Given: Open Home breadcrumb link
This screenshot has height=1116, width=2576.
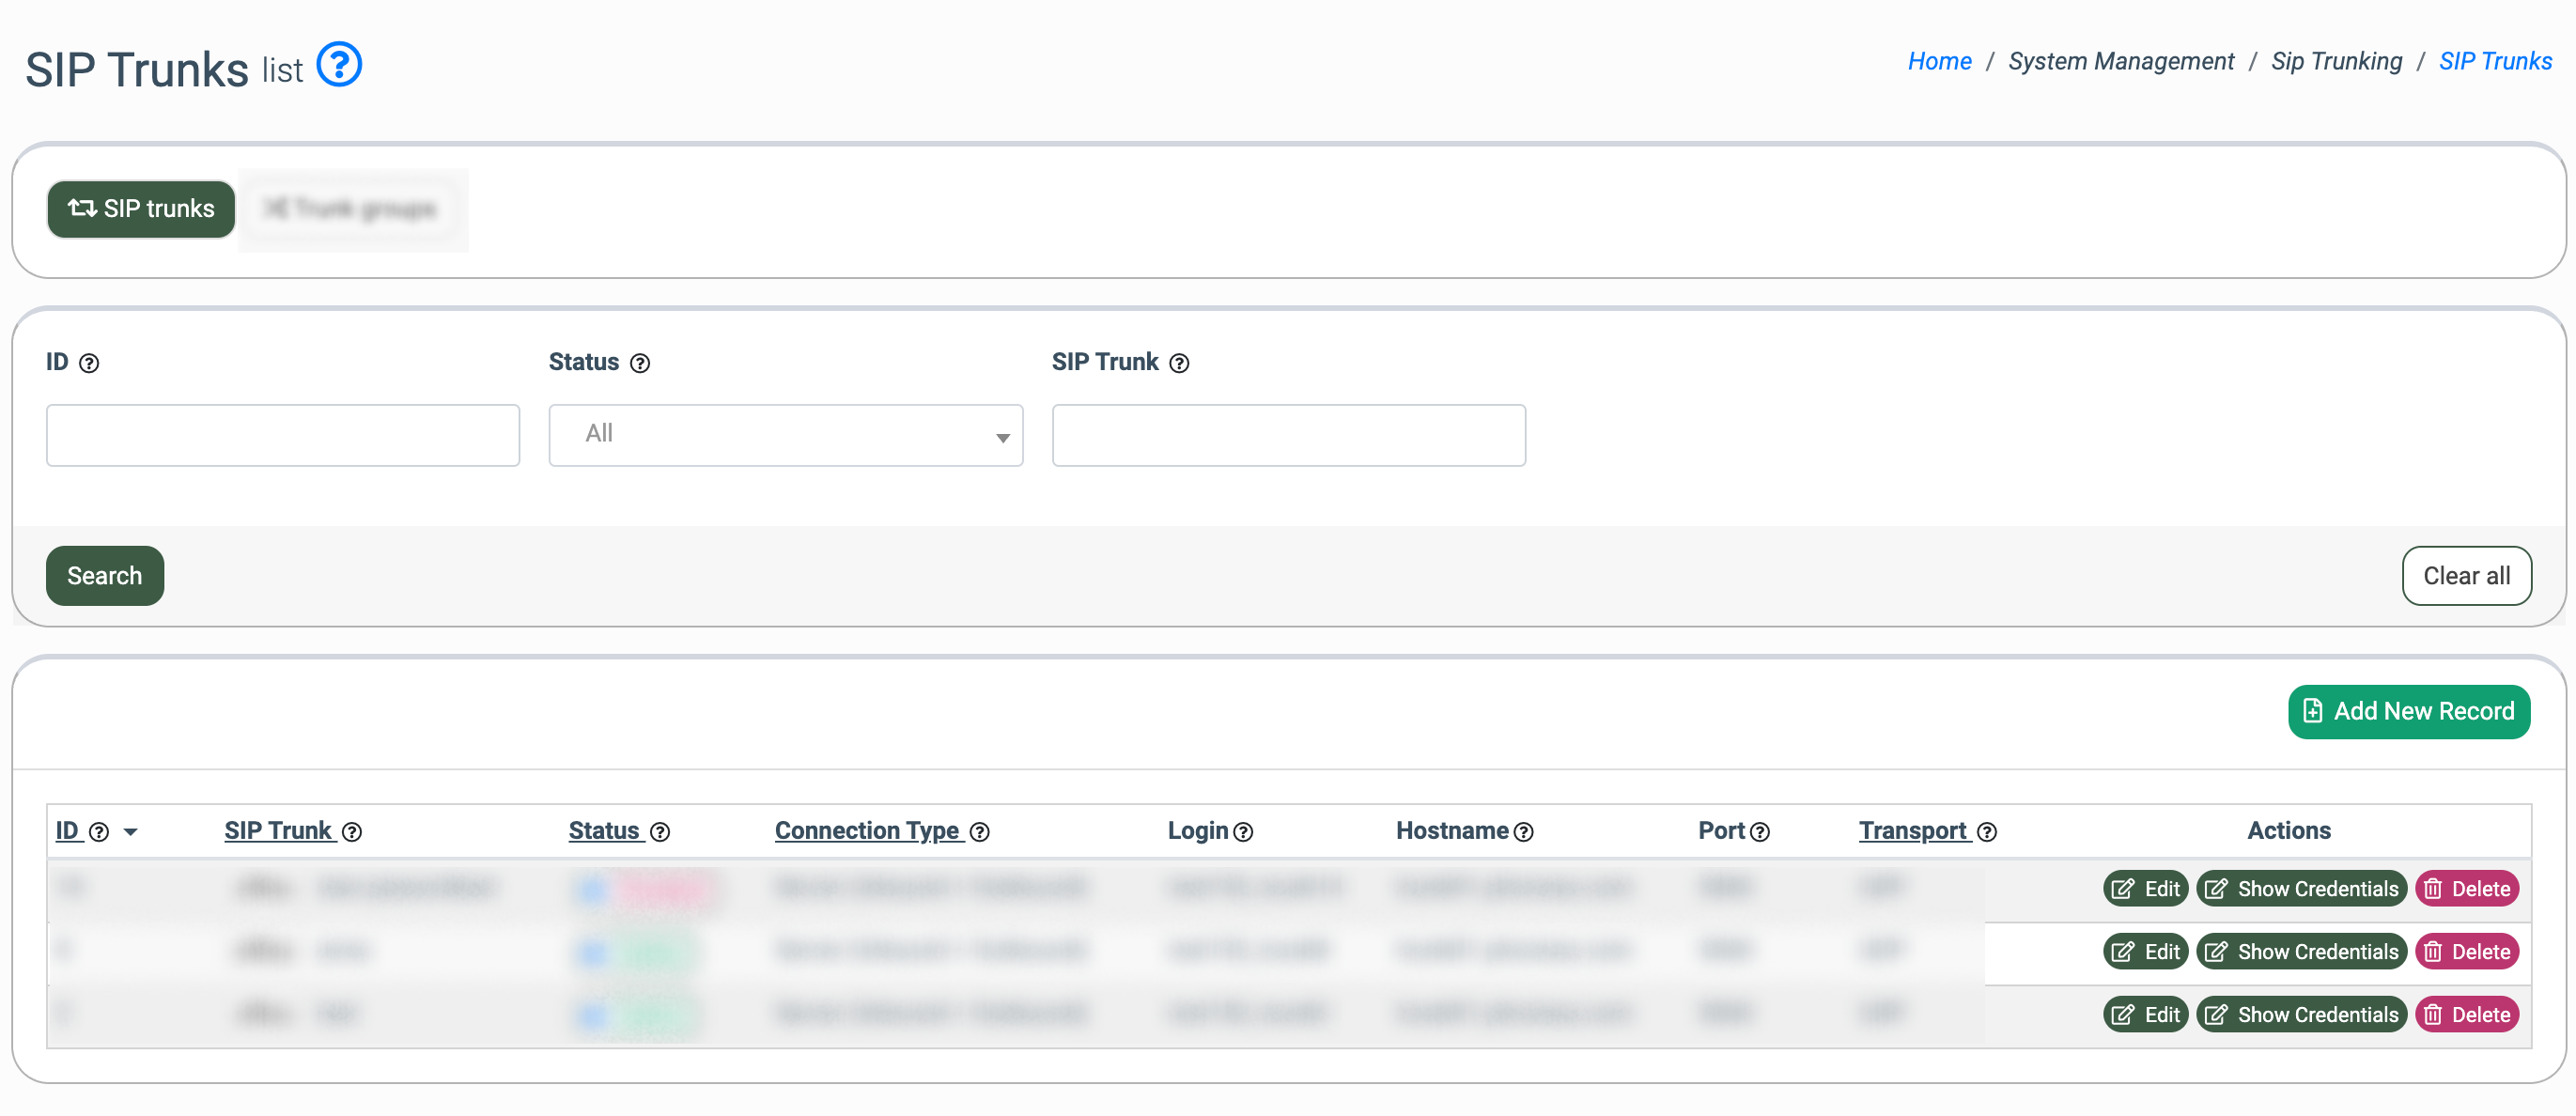Looking at the screenshot, I should pyautogui.click(x=1938, y=61).
